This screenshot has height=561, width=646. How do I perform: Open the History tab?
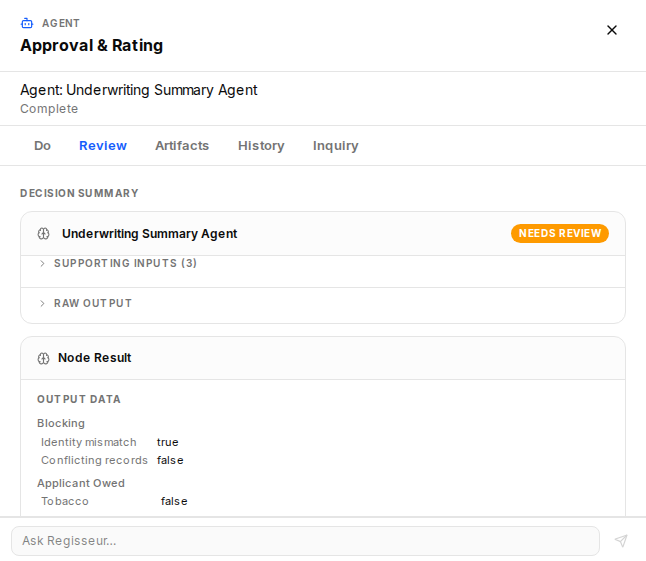pyautogui.click(x=261, y=145)
